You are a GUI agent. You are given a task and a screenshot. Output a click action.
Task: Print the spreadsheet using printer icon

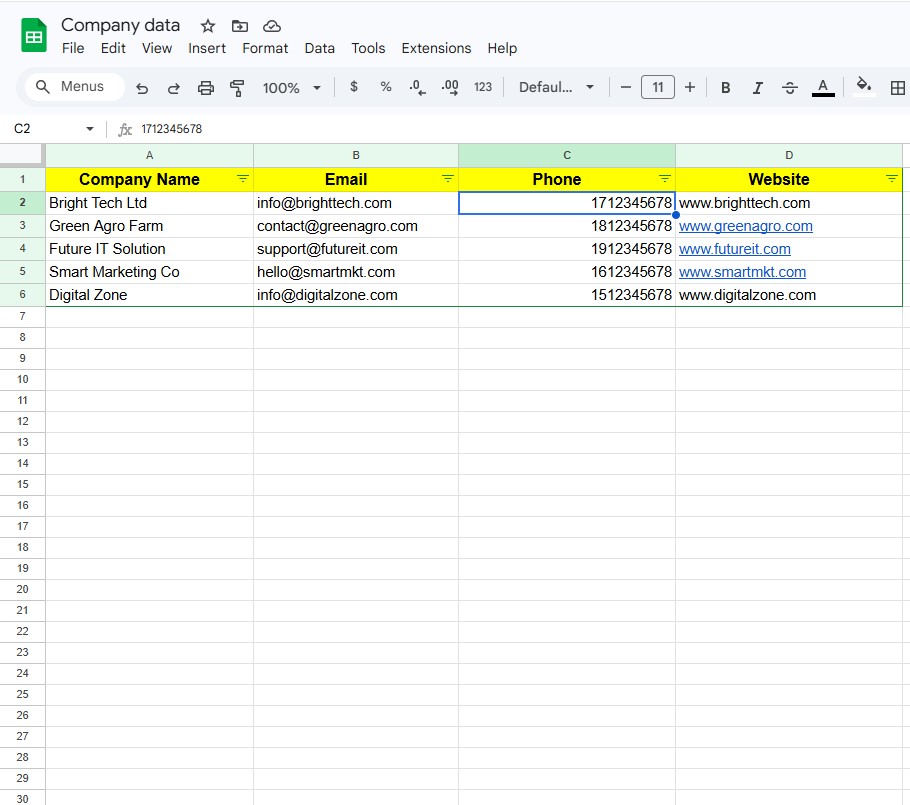pos(206,88)
